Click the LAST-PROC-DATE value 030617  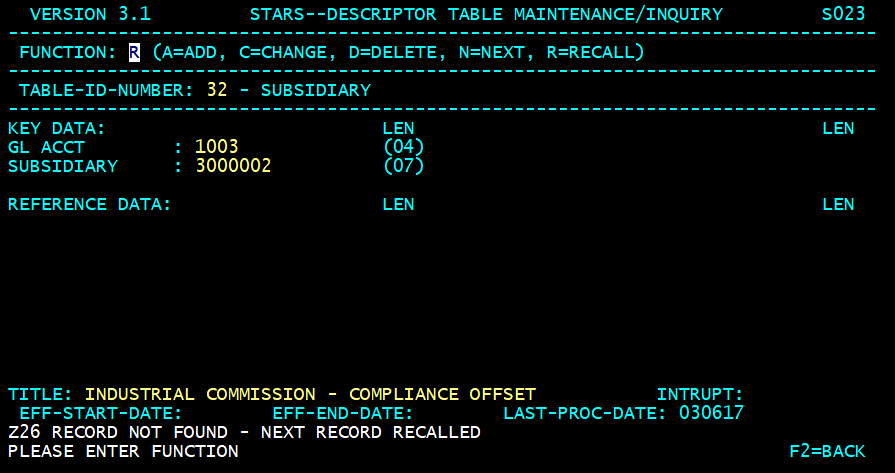[711, 413]
